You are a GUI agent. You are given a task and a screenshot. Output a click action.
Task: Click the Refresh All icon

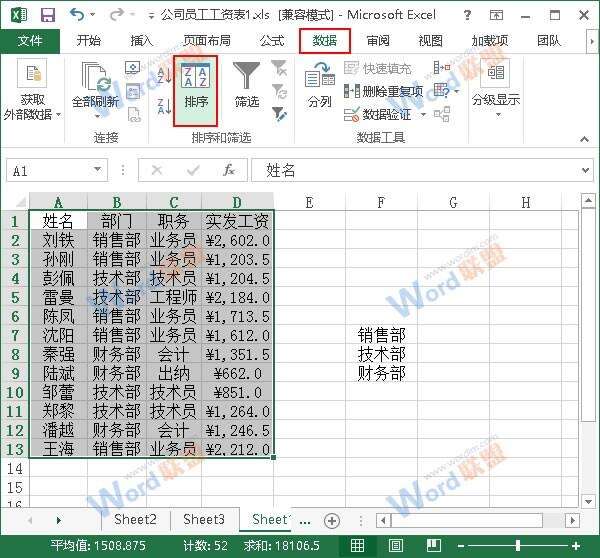click(96, 76)
